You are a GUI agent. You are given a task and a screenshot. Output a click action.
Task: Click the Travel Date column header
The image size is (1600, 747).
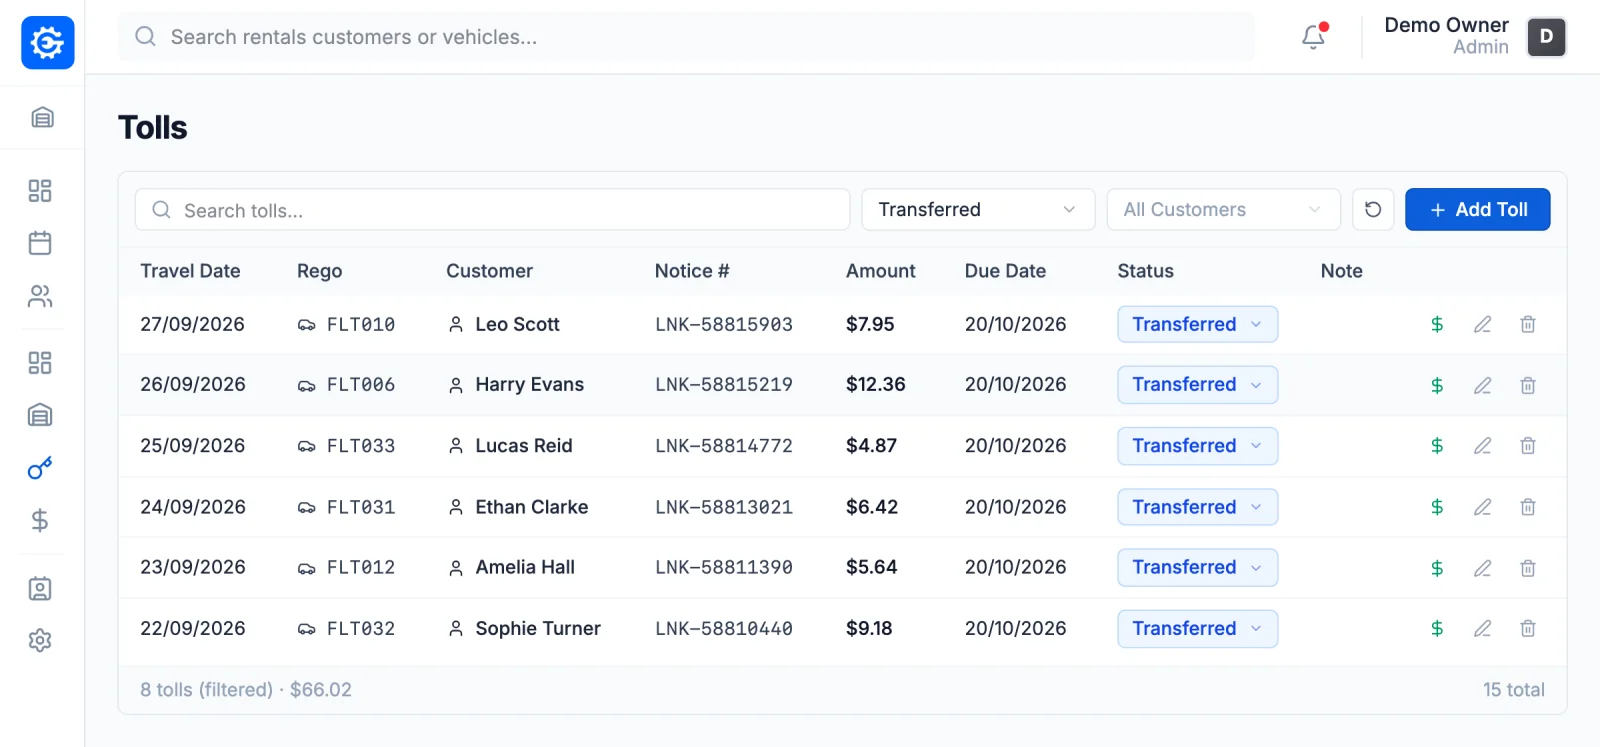click(x=190, y=271)
